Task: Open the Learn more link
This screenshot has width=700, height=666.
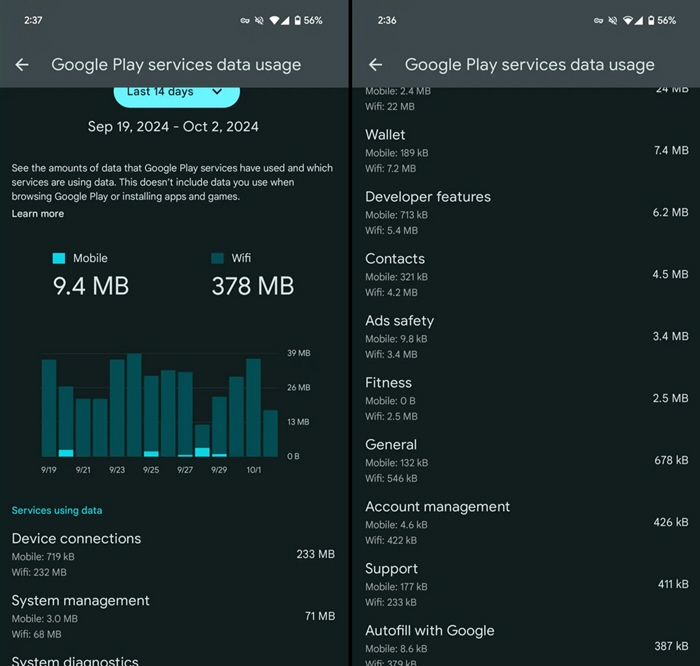Action: pyautogui.click(x=38, y=214)
